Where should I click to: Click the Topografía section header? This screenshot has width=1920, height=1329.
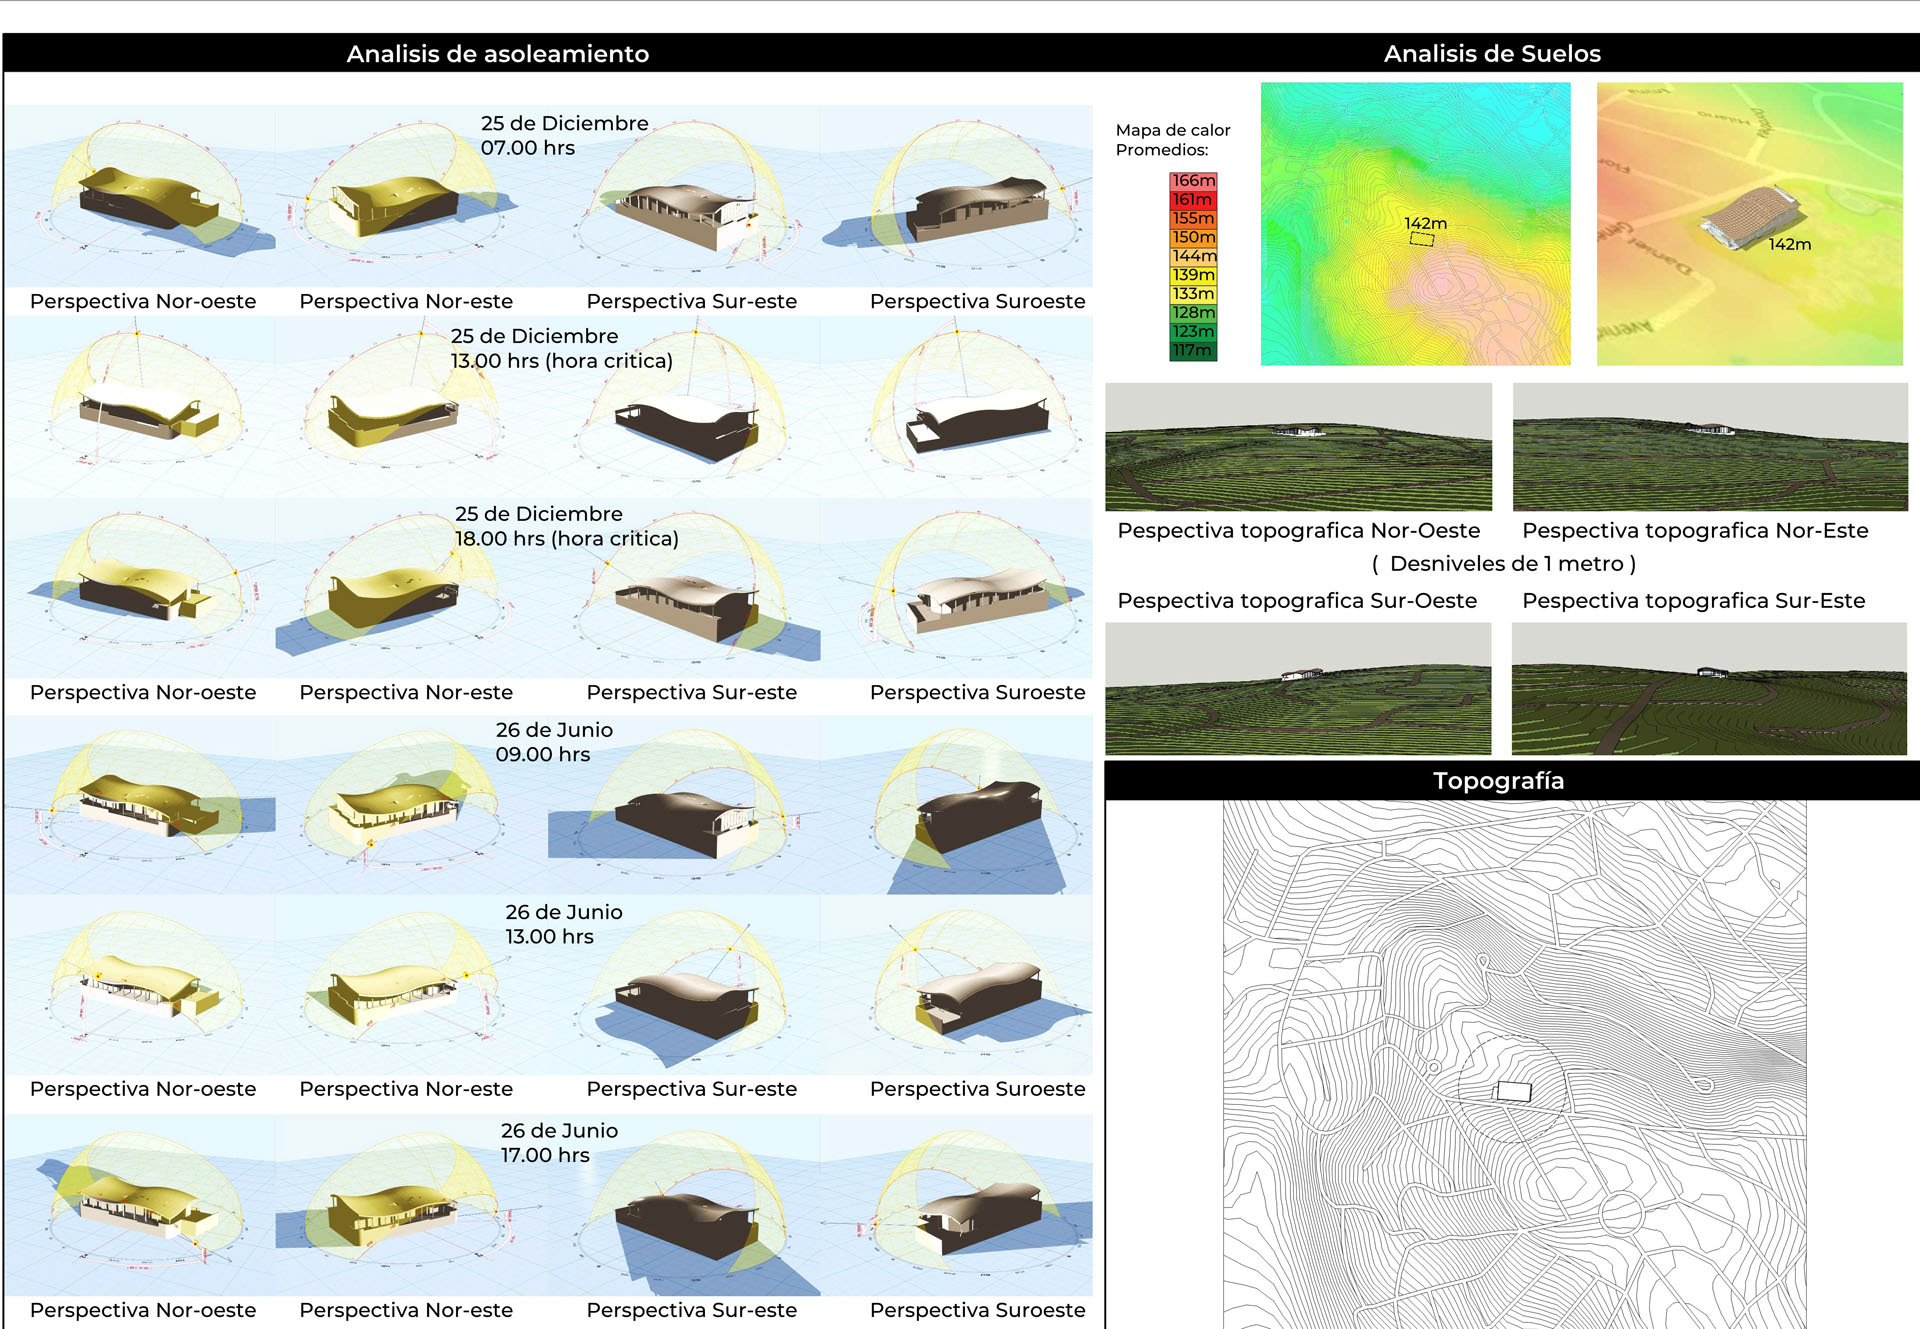coord(1497,781)
